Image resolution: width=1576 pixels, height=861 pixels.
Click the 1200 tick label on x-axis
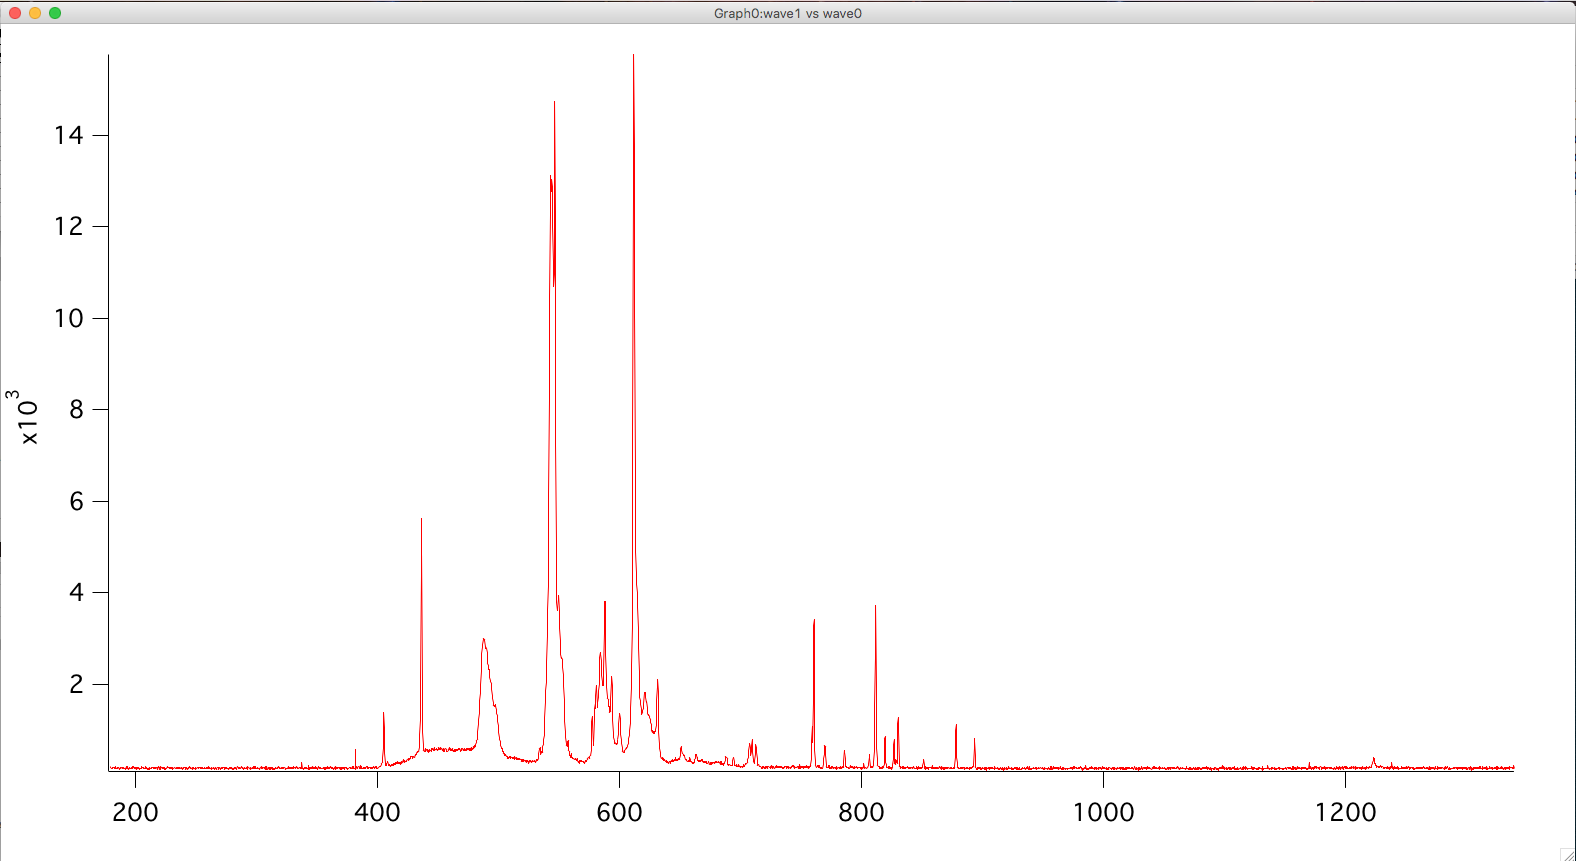[1345, 812]
